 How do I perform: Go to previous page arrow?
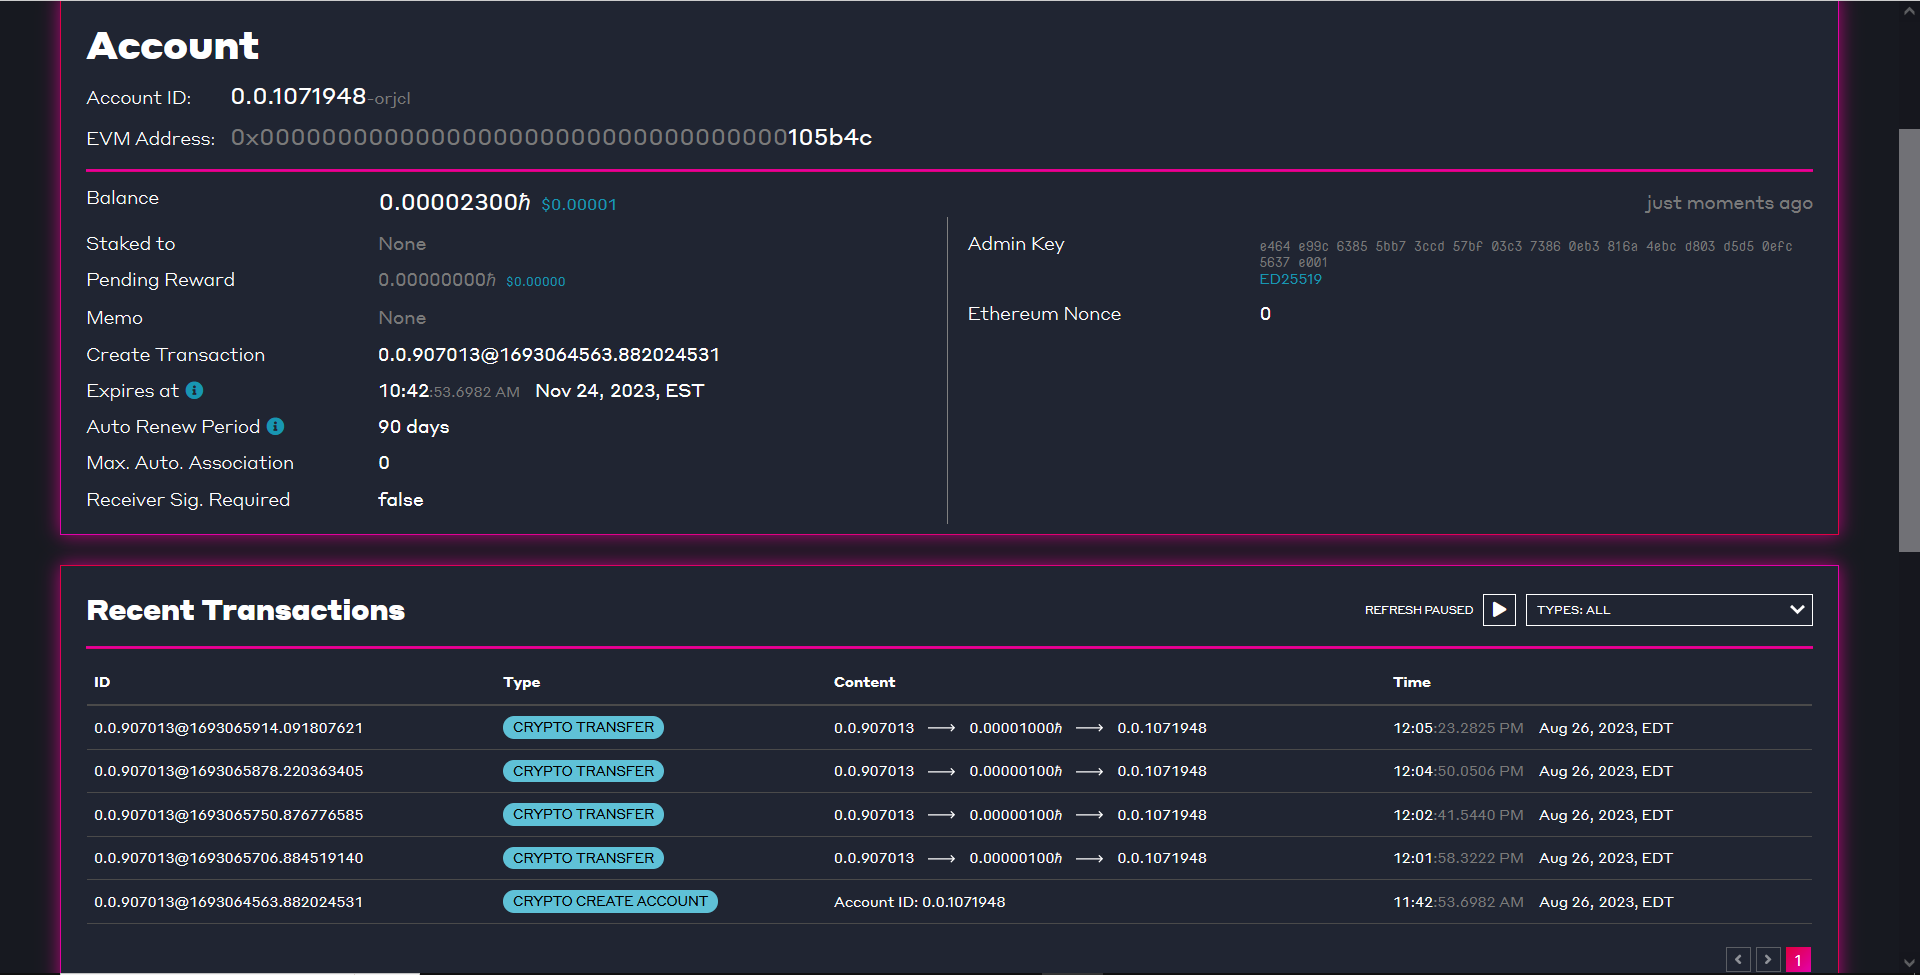tap(1738, 960)
